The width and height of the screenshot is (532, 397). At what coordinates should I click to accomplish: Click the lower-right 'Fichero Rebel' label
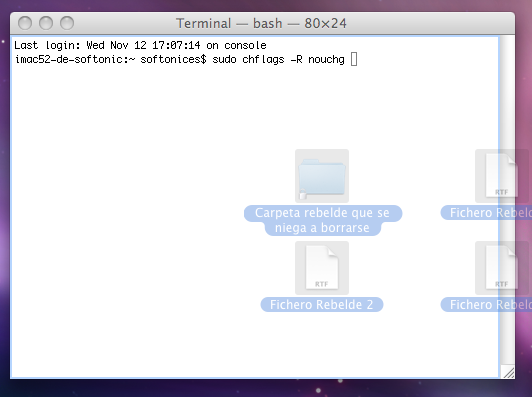coord(486,304)
